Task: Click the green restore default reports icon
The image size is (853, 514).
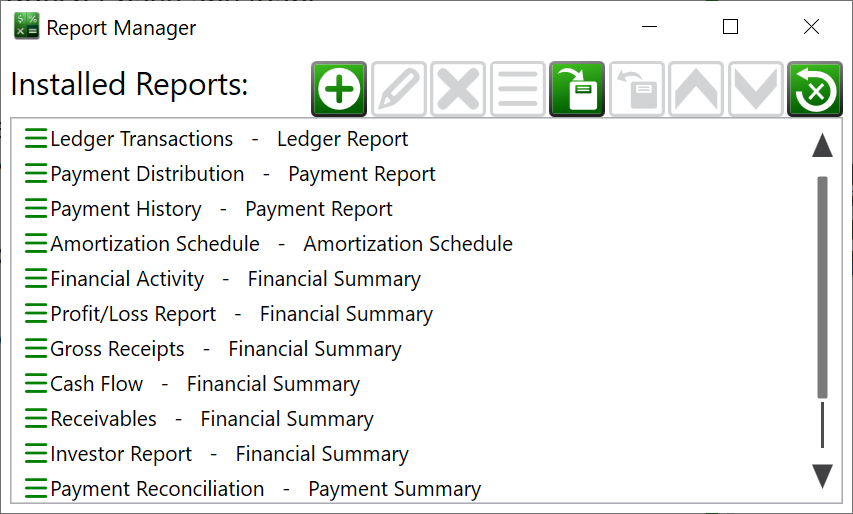Action: 815,89
